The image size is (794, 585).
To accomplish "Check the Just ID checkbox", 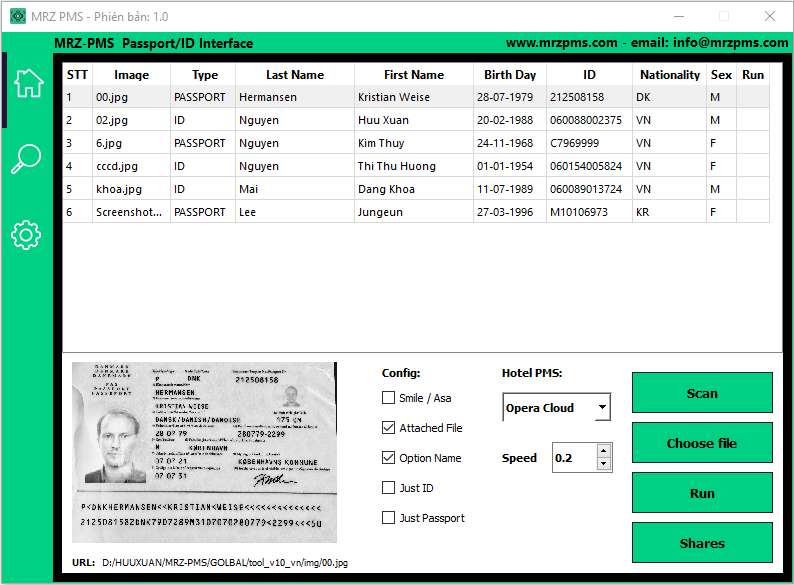I will tap(389, 488).
